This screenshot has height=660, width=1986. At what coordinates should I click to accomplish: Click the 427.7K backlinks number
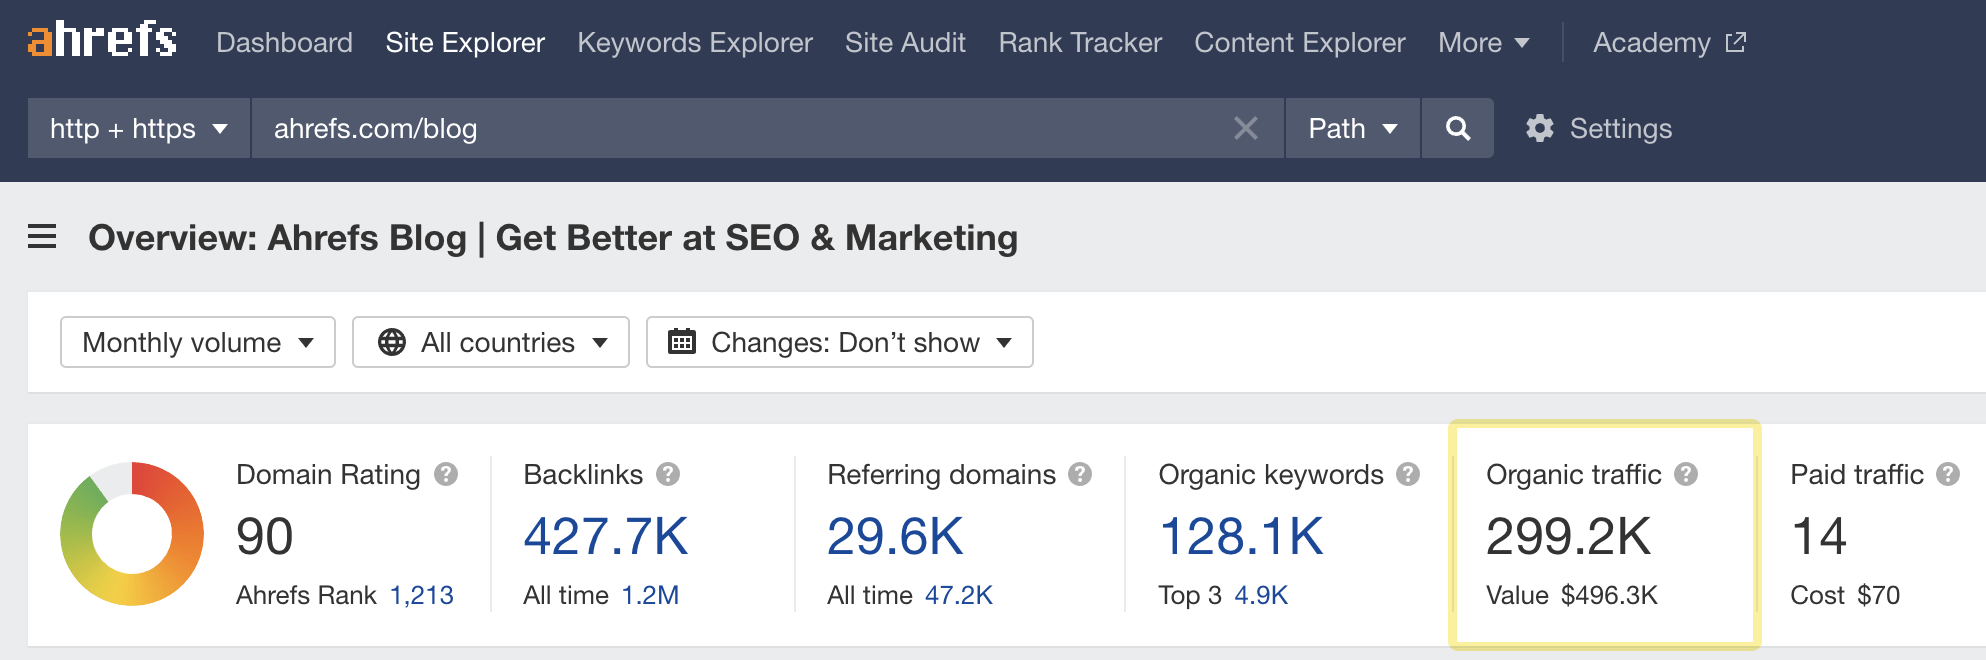tap(606, 536)
